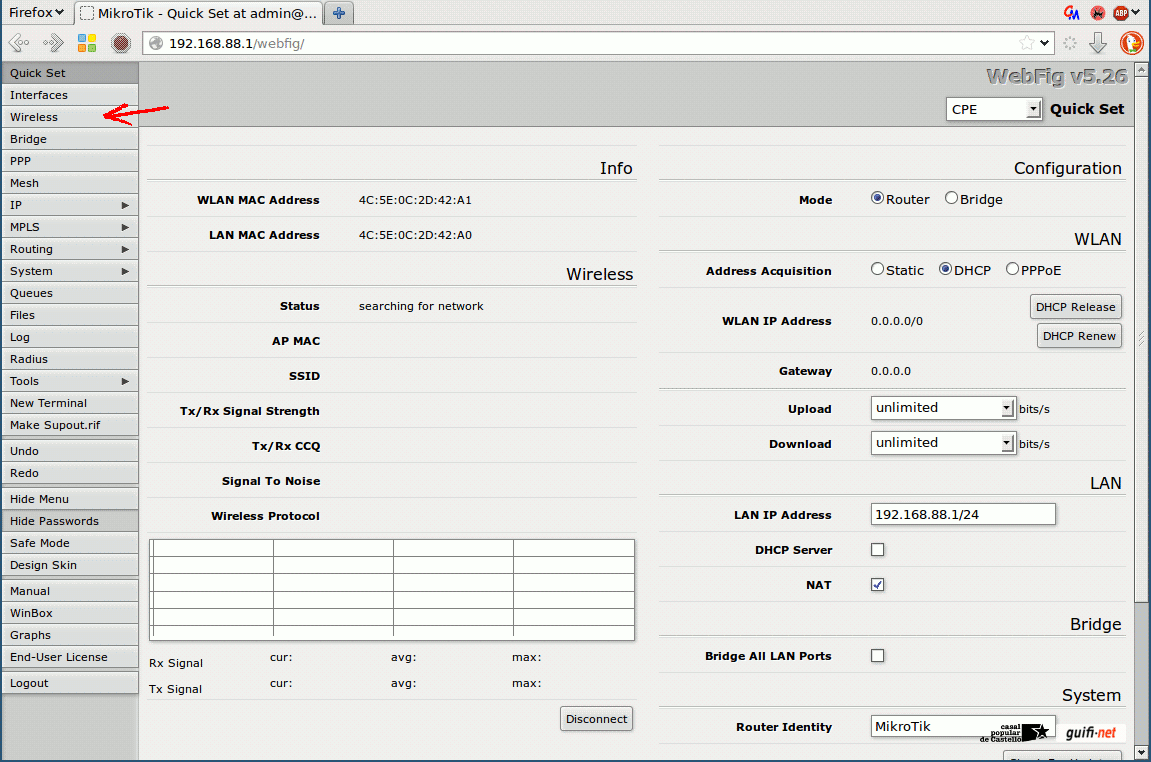Viewport: 1151px width, 762px height.
Task: Open the Log menu item
Action: (x=69, y=337)
